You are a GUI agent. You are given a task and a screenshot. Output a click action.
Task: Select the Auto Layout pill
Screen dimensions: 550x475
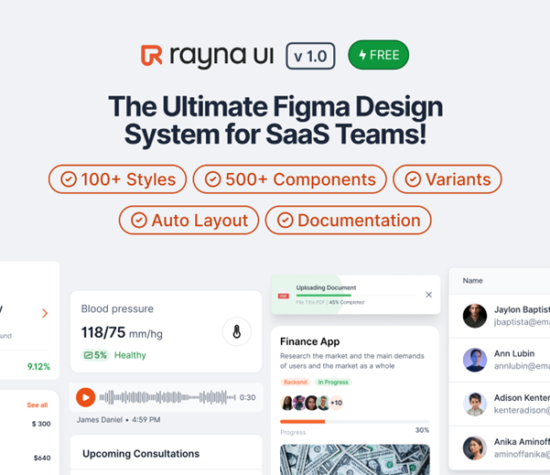(x=189, y=220)
